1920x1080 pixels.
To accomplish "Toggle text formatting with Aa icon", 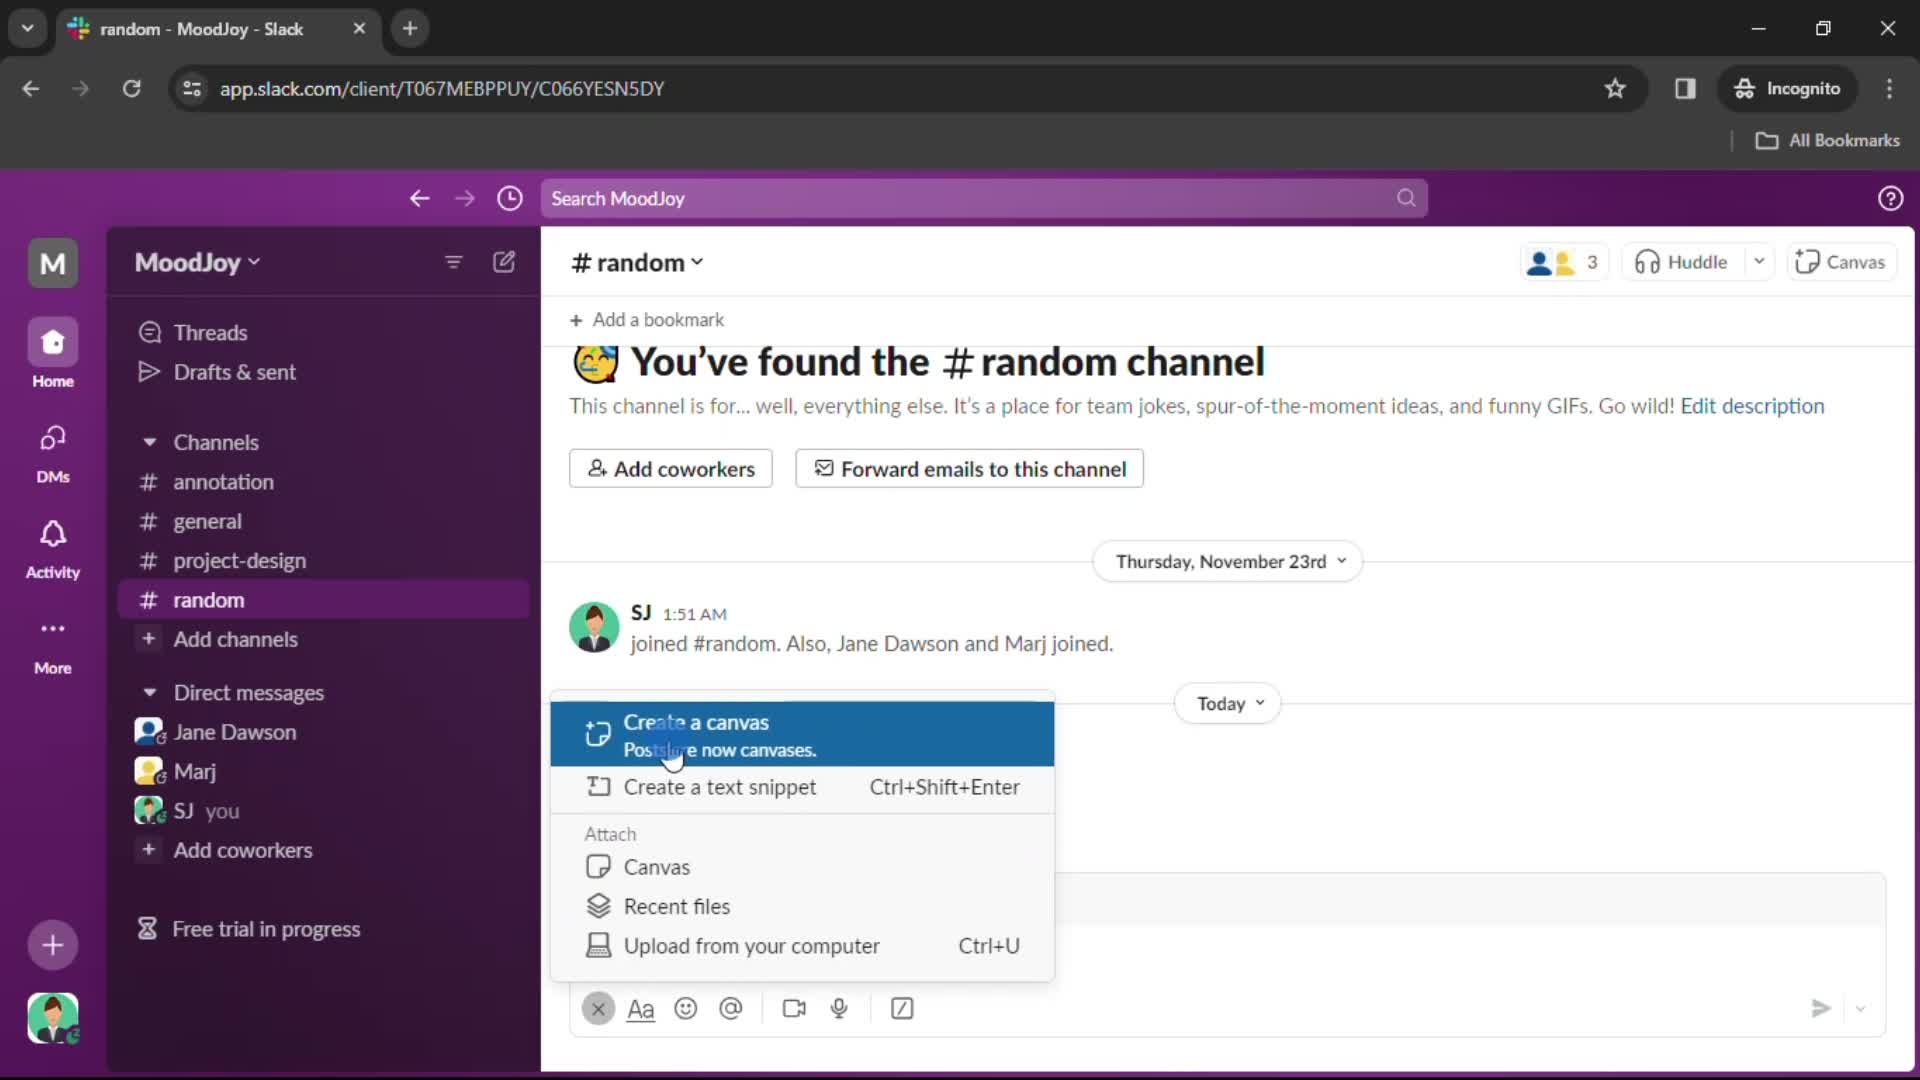I will 640,1009.
